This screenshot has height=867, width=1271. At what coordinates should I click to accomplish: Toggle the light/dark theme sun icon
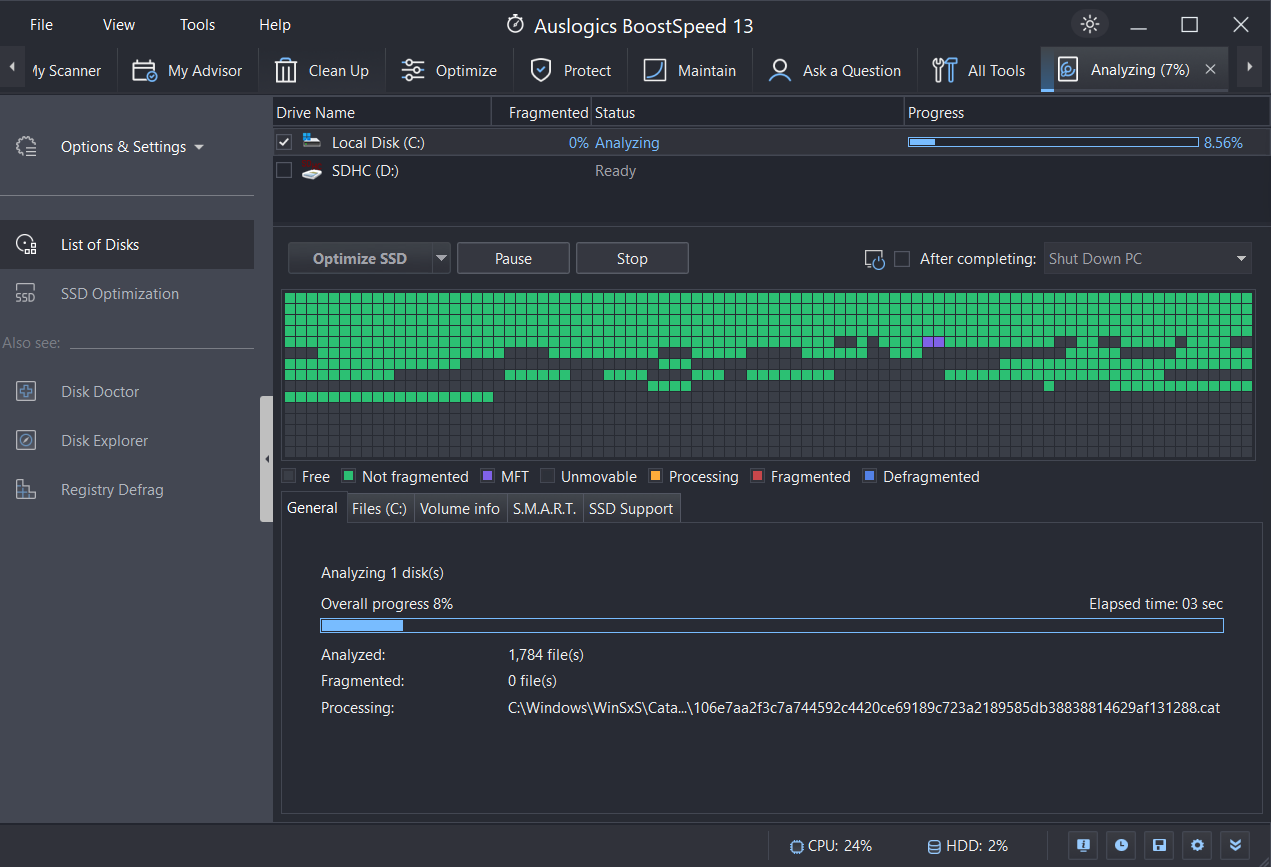[1089, 25]
